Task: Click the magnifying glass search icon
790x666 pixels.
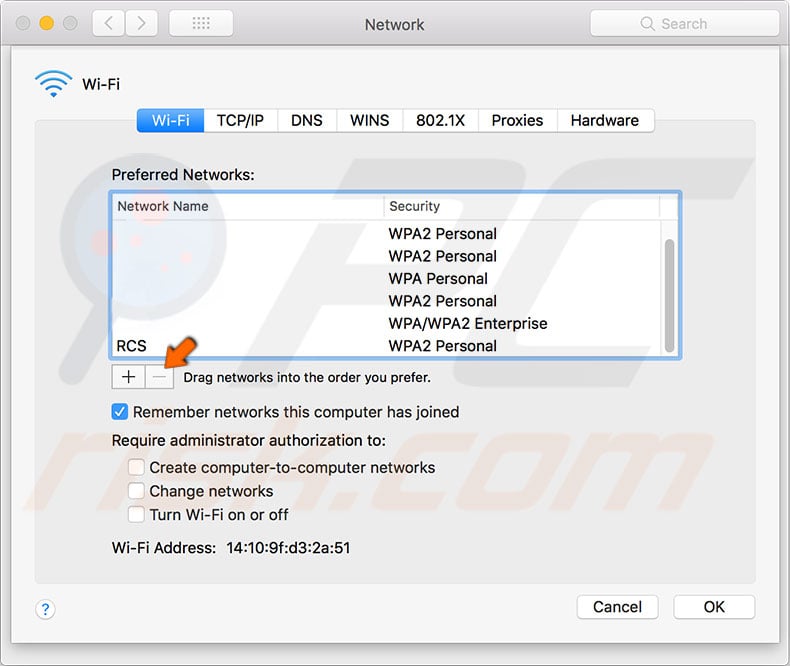Action: point(647,24)
